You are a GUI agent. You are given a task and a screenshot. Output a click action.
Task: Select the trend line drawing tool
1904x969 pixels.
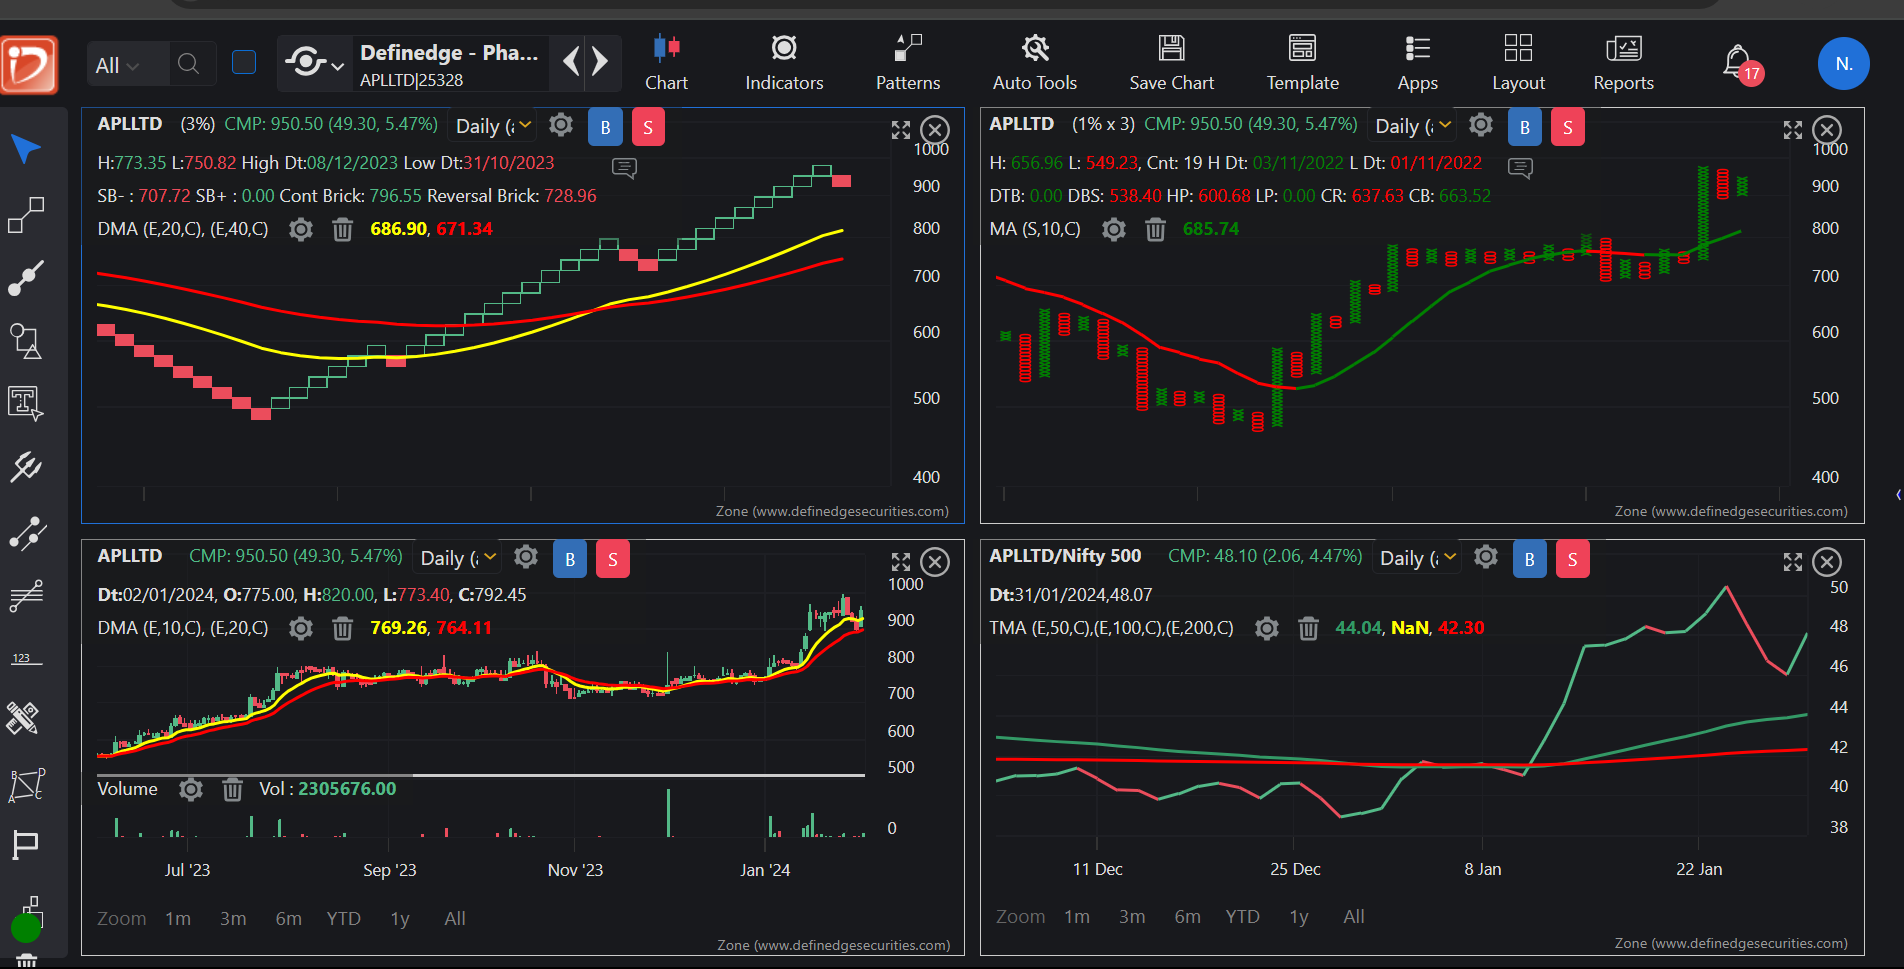click(x=26, y=215)
